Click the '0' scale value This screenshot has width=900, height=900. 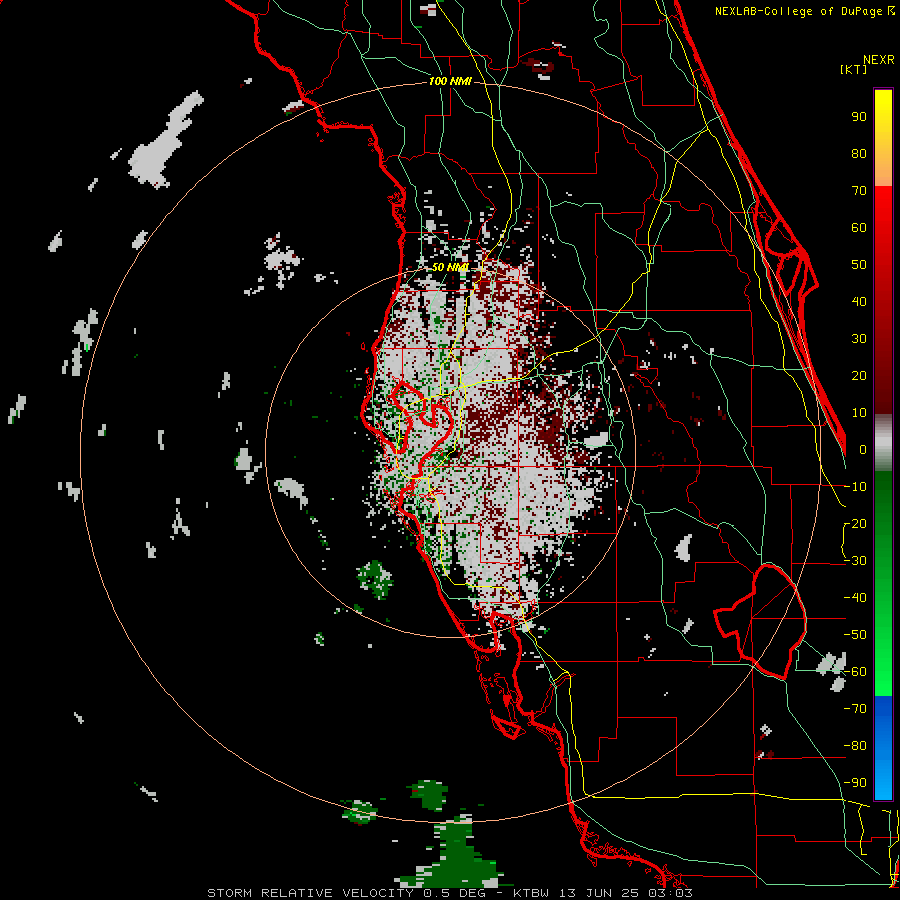point(863,450)
